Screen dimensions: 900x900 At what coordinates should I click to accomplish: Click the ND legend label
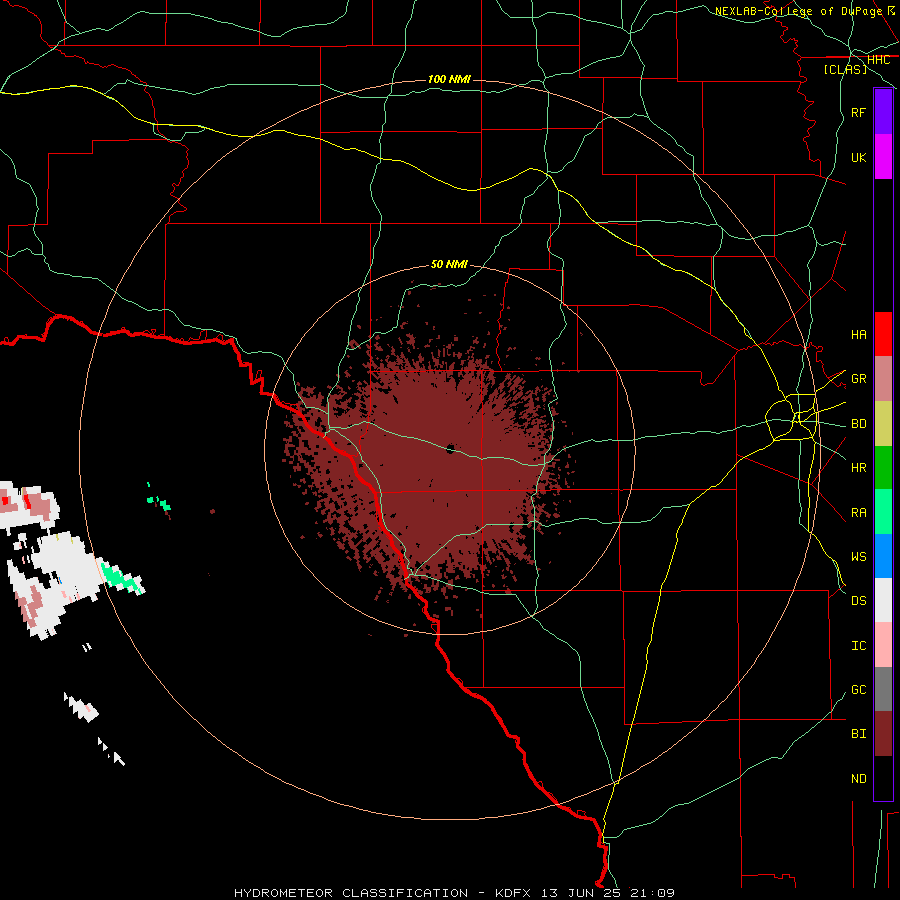[x=858, y=778]
